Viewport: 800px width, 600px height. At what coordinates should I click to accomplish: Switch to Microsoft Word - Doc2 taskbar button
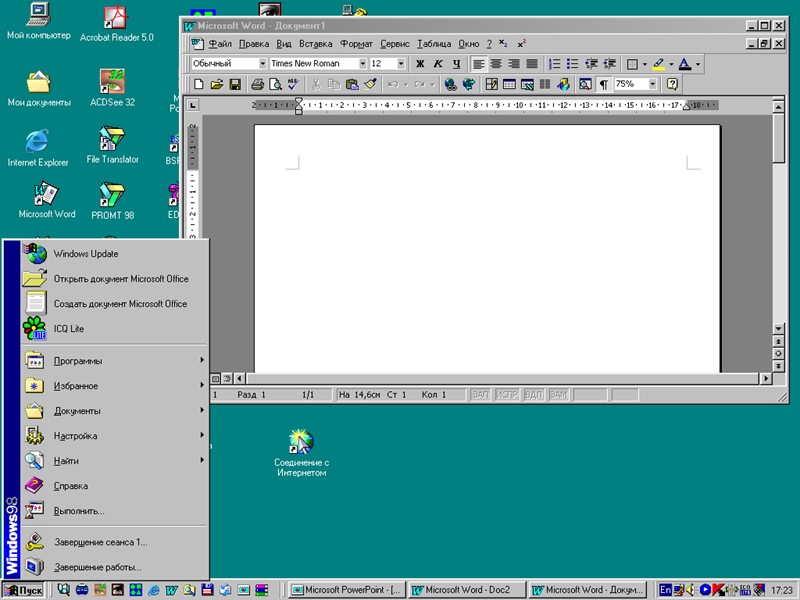(x=467, y=590)
